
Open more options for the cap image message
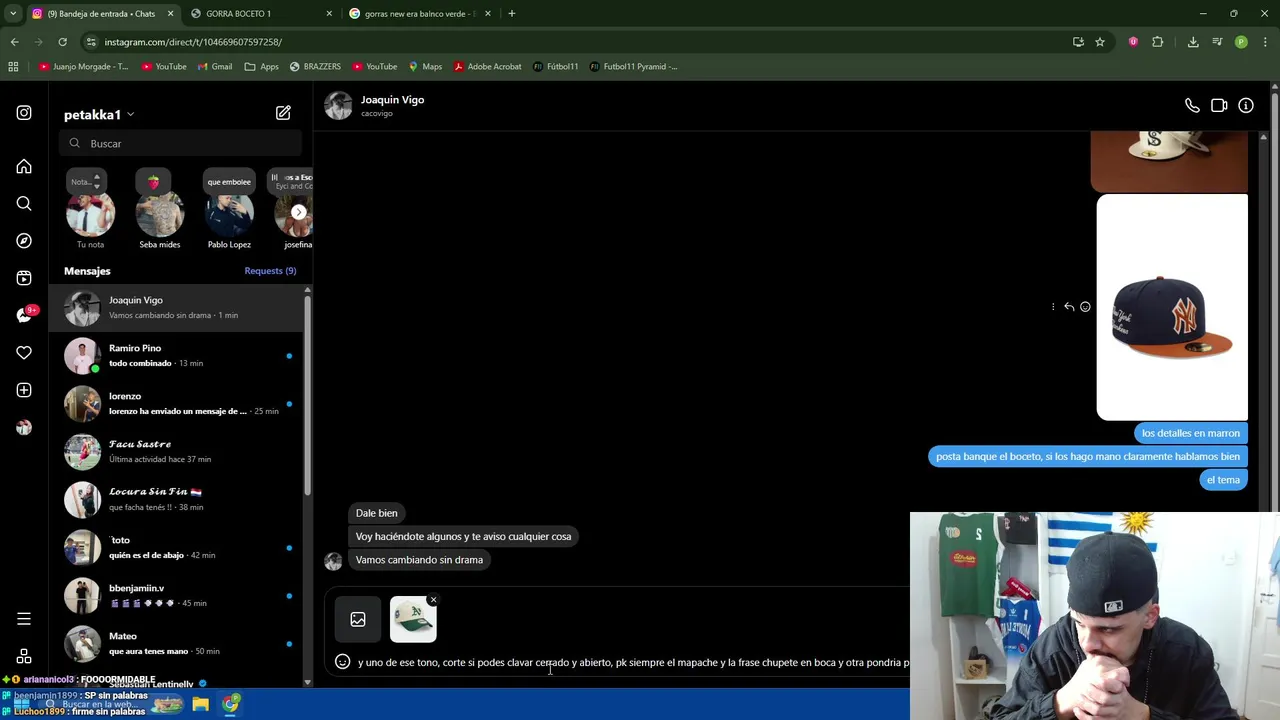point(1053,307)
